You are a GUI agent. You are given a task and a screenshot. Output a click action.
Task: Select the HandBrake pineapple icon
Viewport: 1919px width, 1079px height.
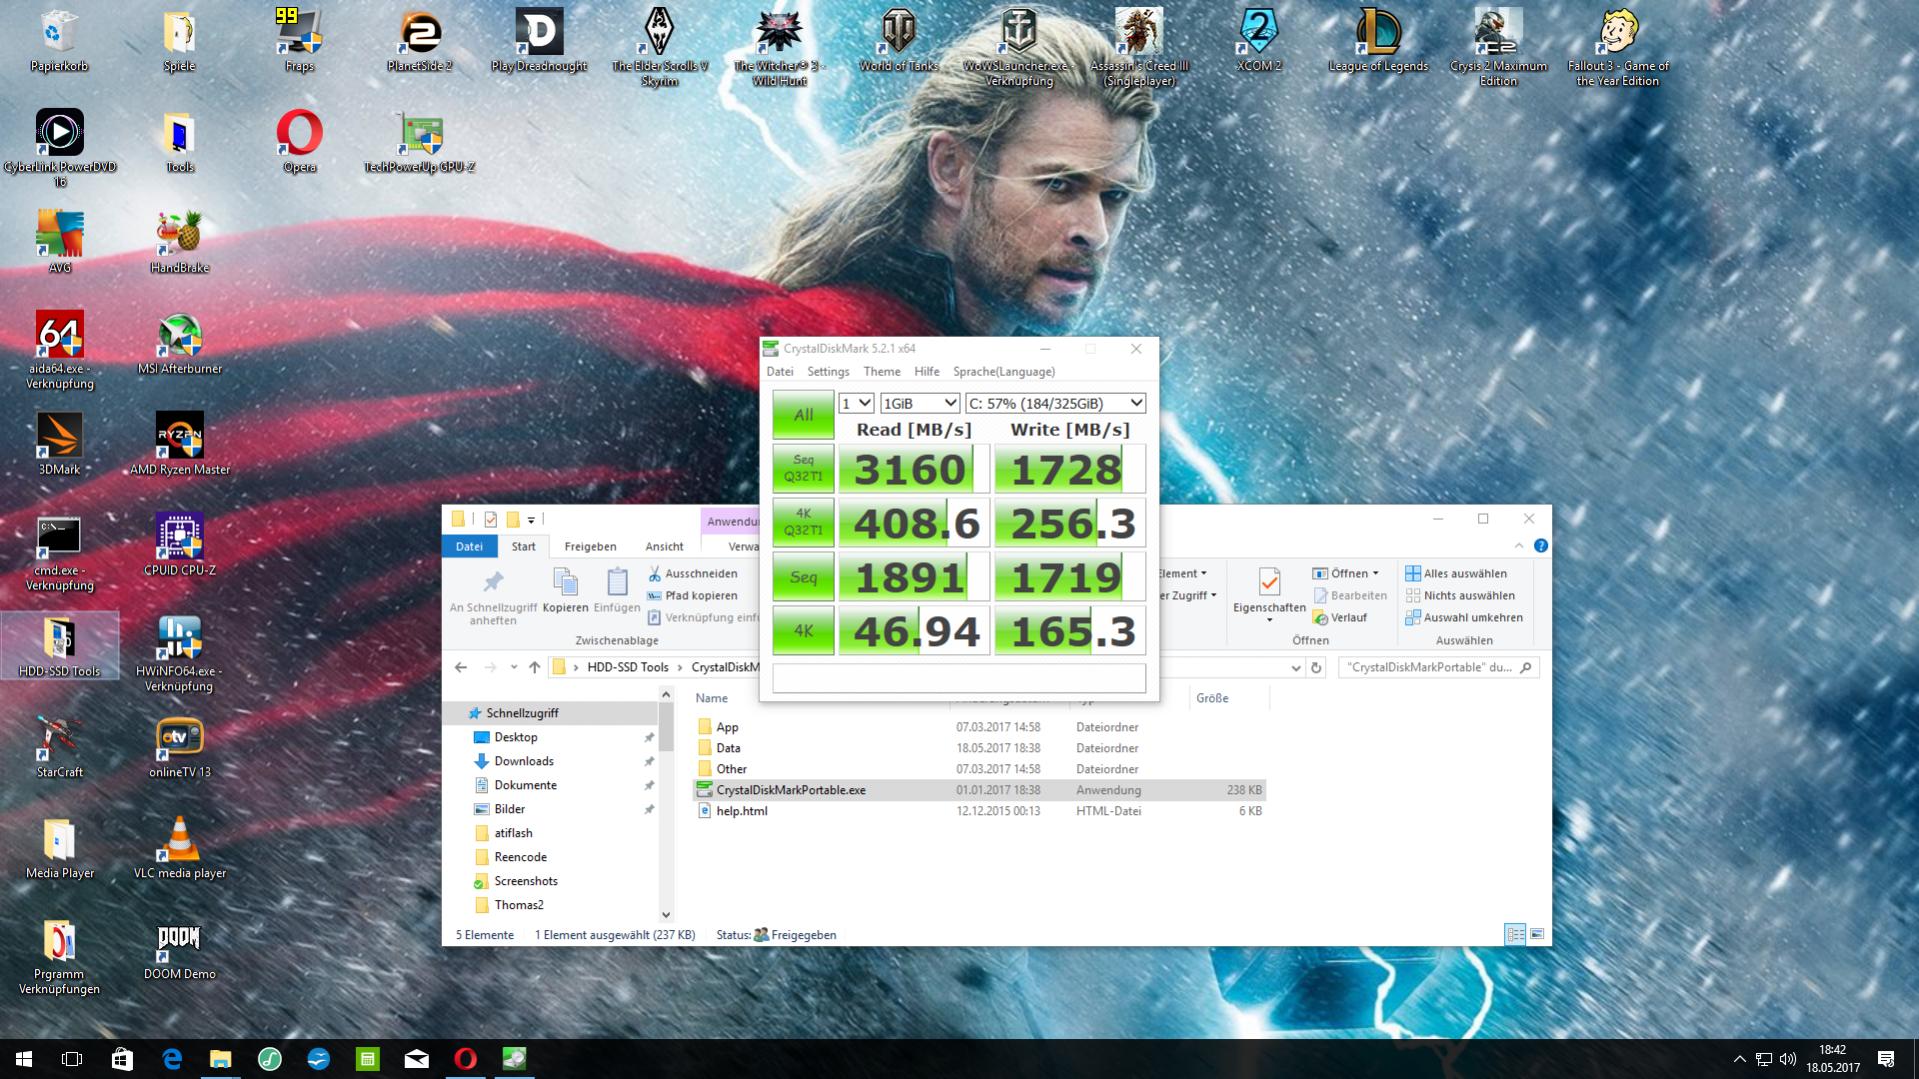coord(179,242)
